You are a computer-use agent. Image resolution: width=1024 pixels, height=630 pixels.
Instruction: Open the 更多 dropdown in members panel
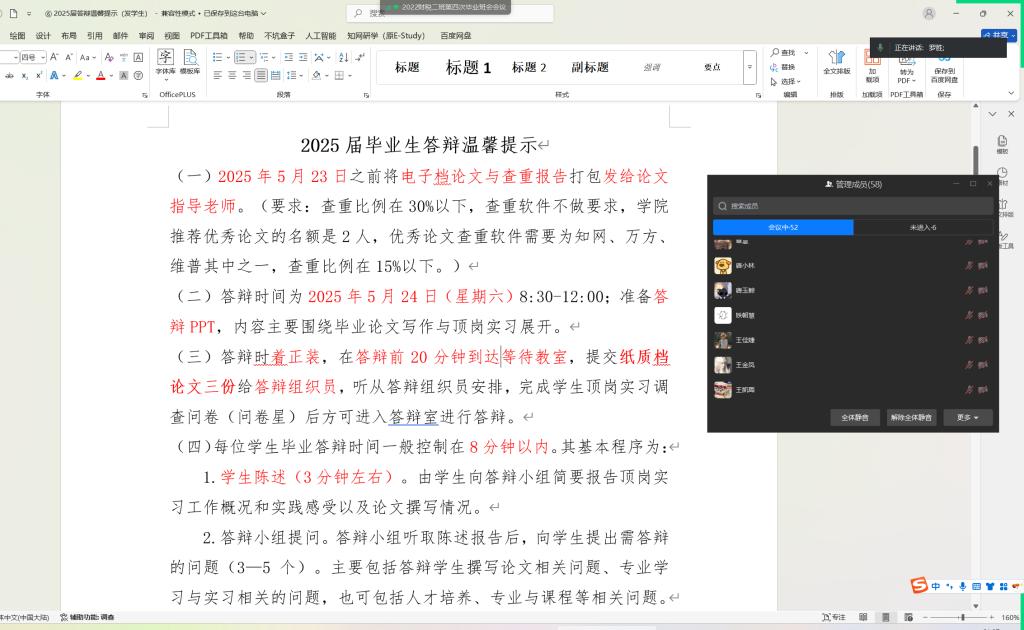(967, 417)
